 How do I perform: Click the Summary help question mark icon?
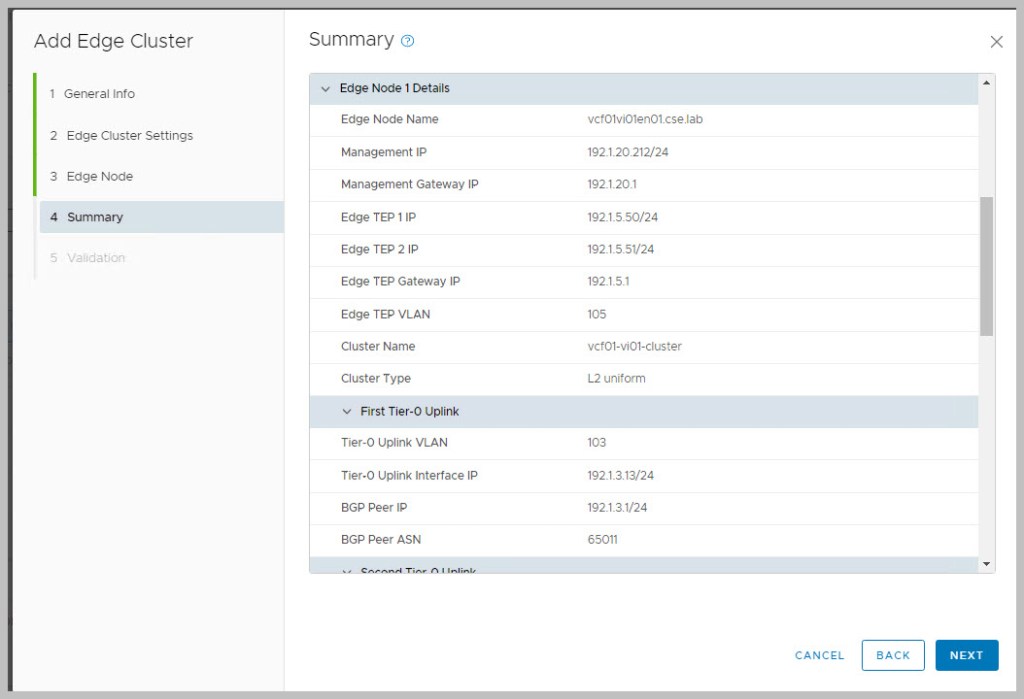coord(407,41)
